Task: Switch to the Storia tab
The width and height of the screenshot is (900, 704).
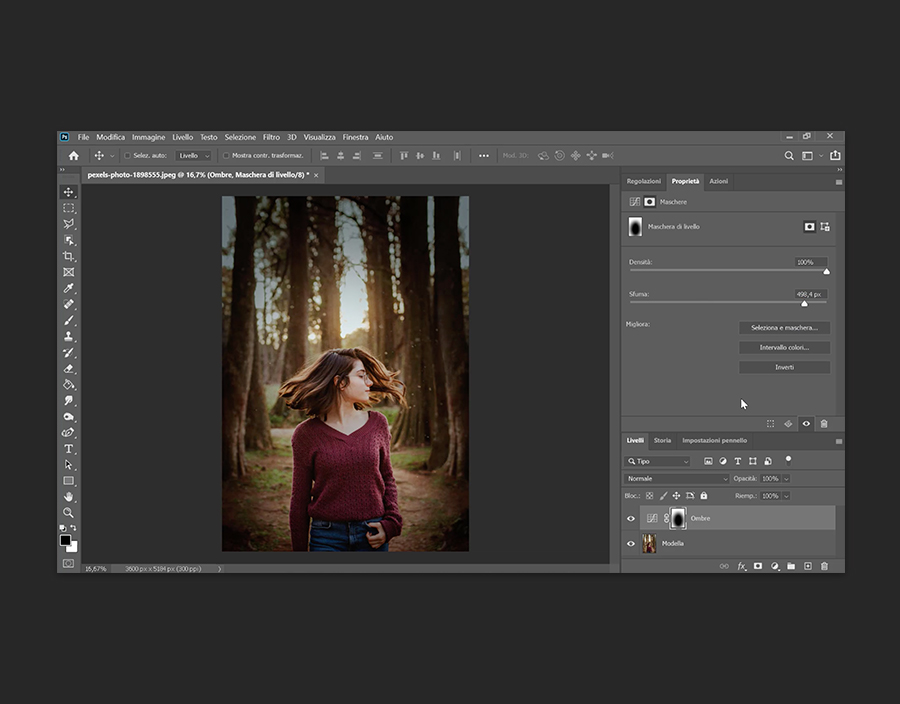Action: [x=662, y=441]
